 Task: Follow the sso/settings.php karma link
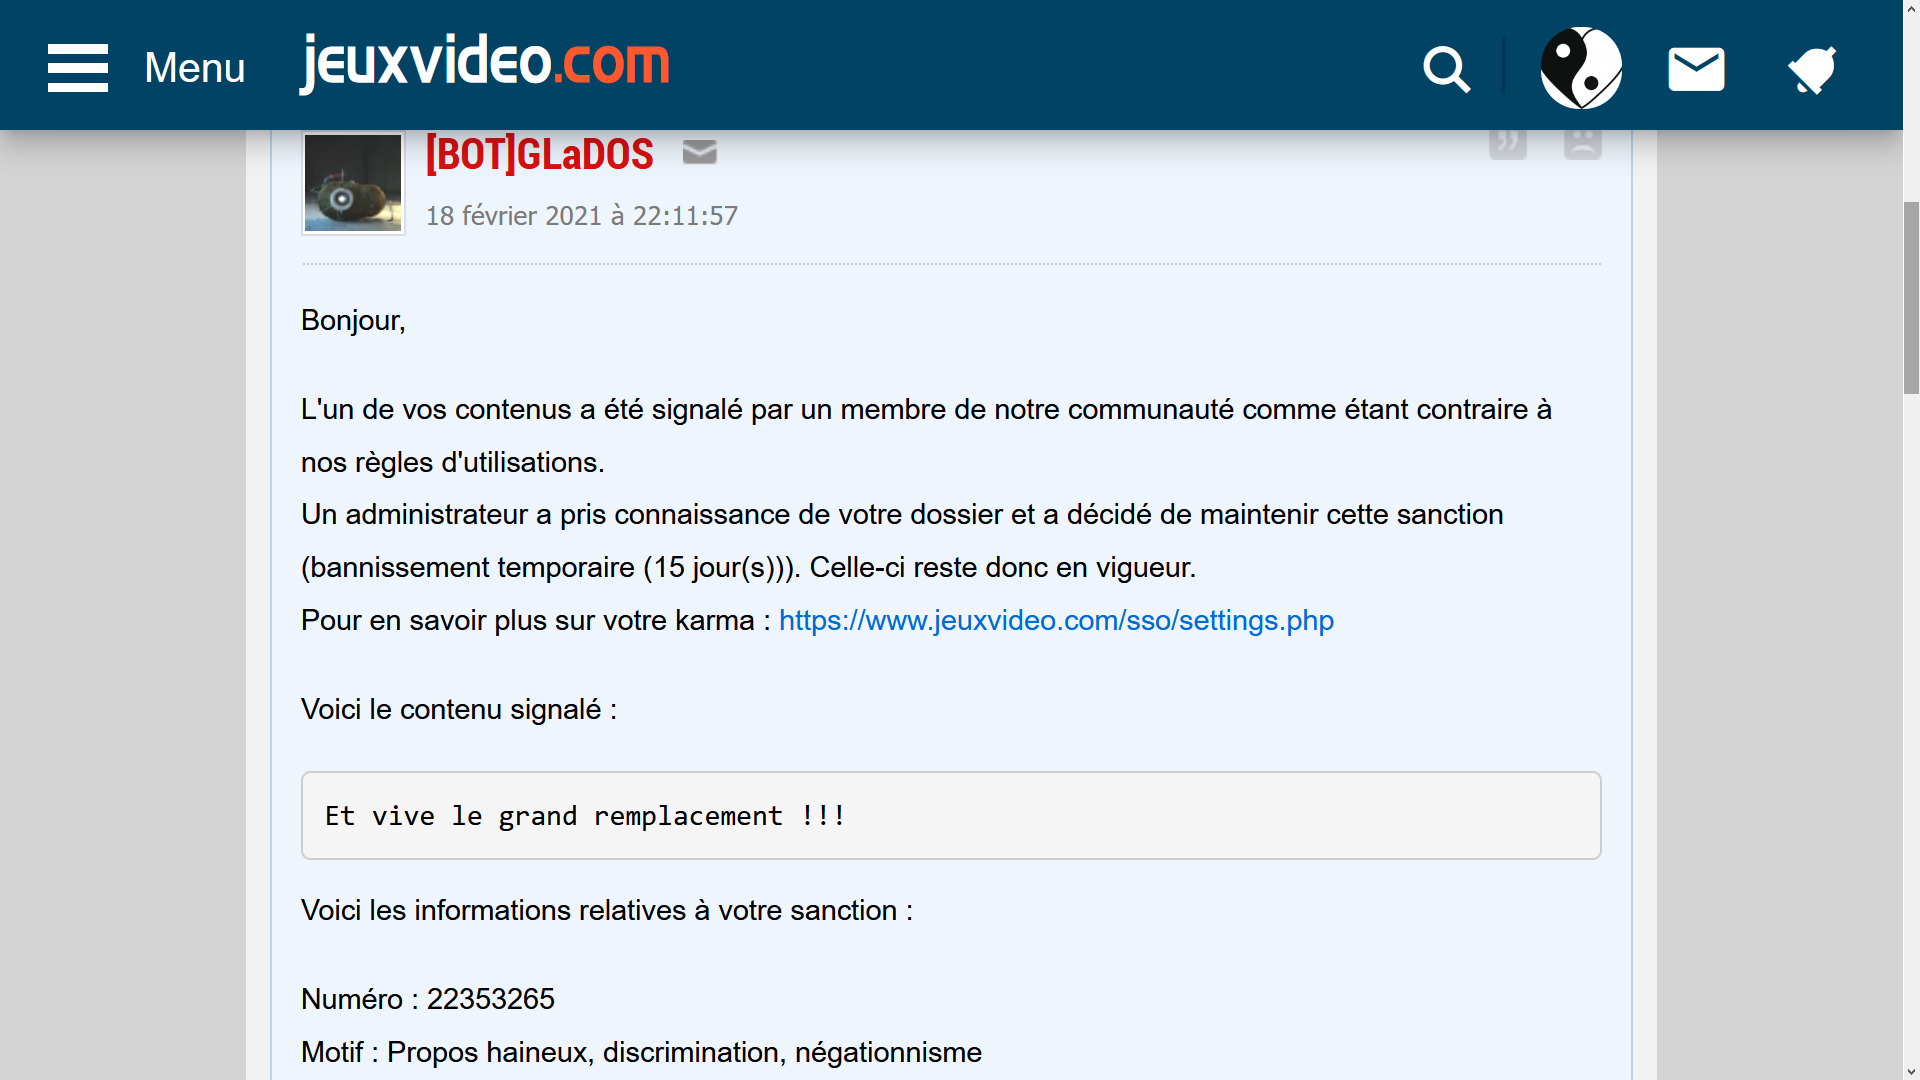(x=1056, y=620)
